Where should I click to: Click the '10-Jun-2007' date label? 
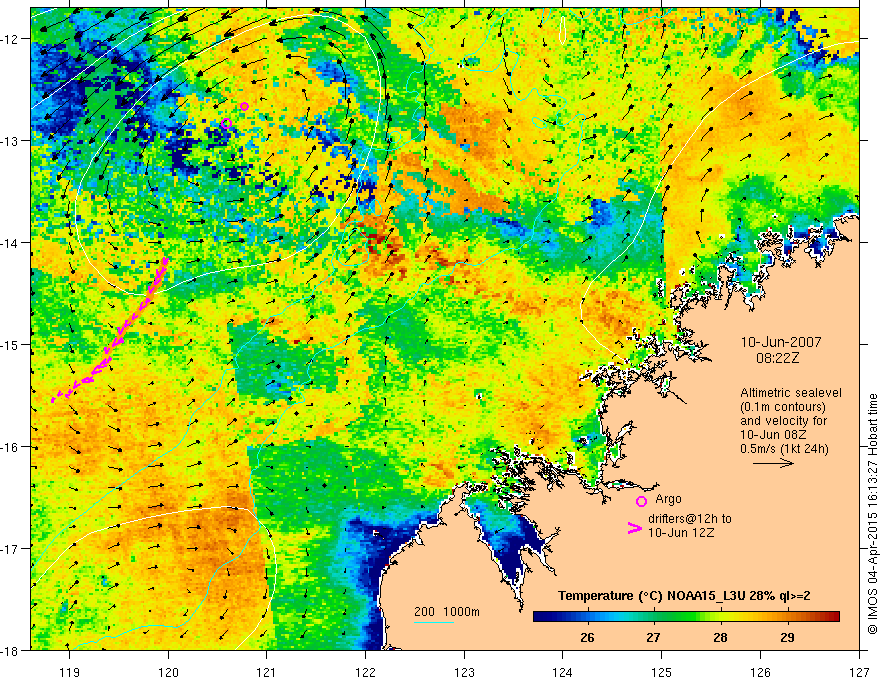tap(781, 342)
